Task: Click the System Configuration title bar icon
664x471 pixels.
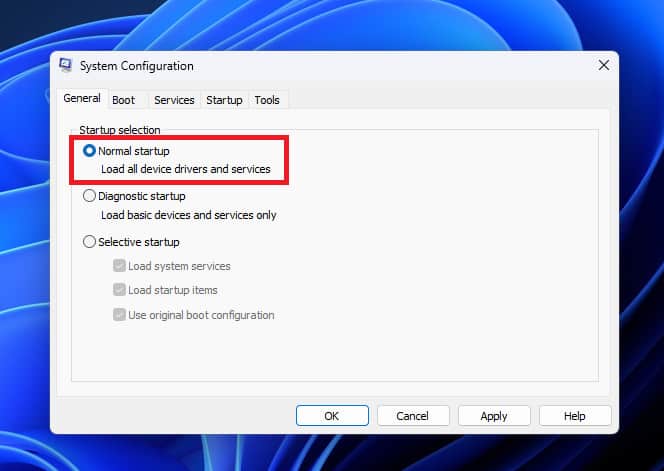Action: tap(66, 66)
